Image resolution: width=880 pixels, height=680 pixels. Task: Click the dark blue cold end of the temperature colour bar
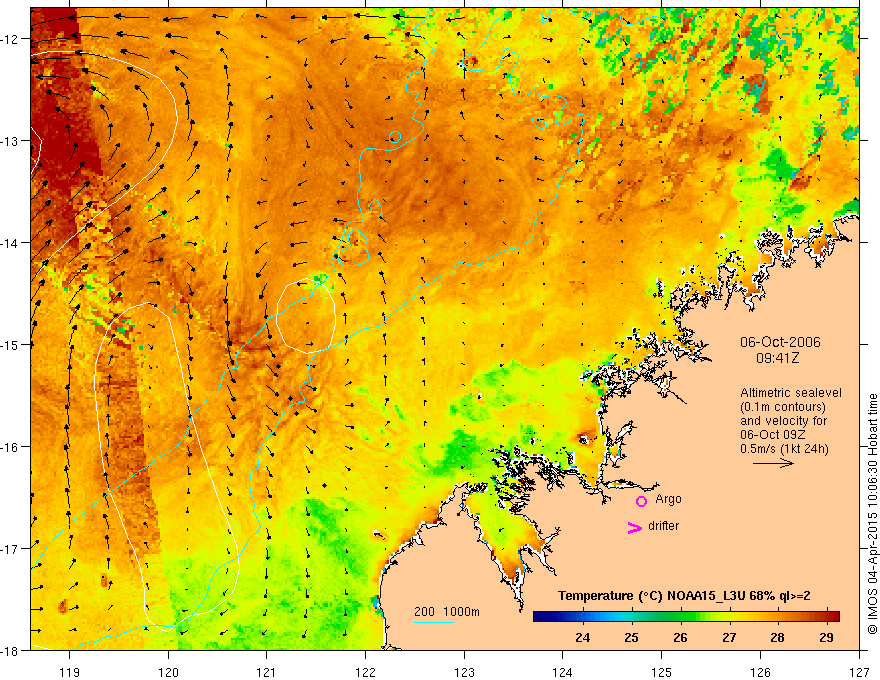[542, 617]
